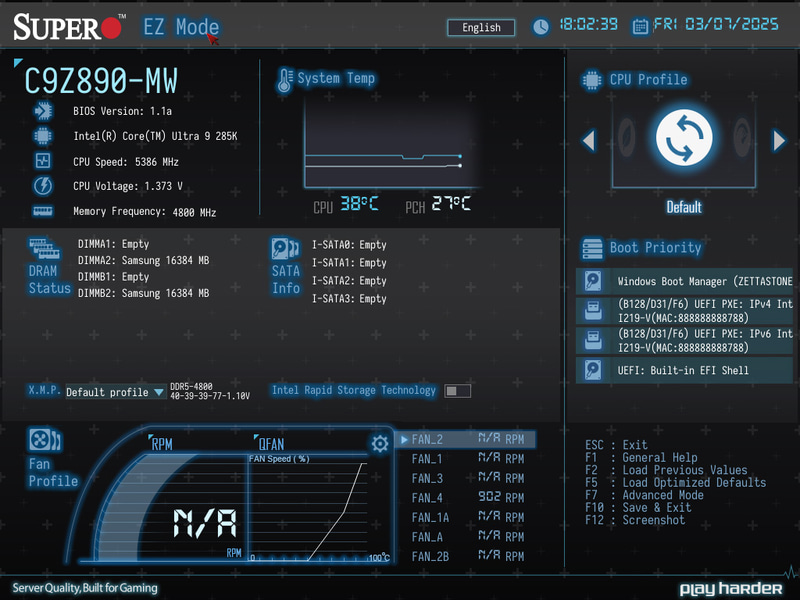Click the left arrow in CPU Profile
800x600 pixels.
click(x=589, y=141)
